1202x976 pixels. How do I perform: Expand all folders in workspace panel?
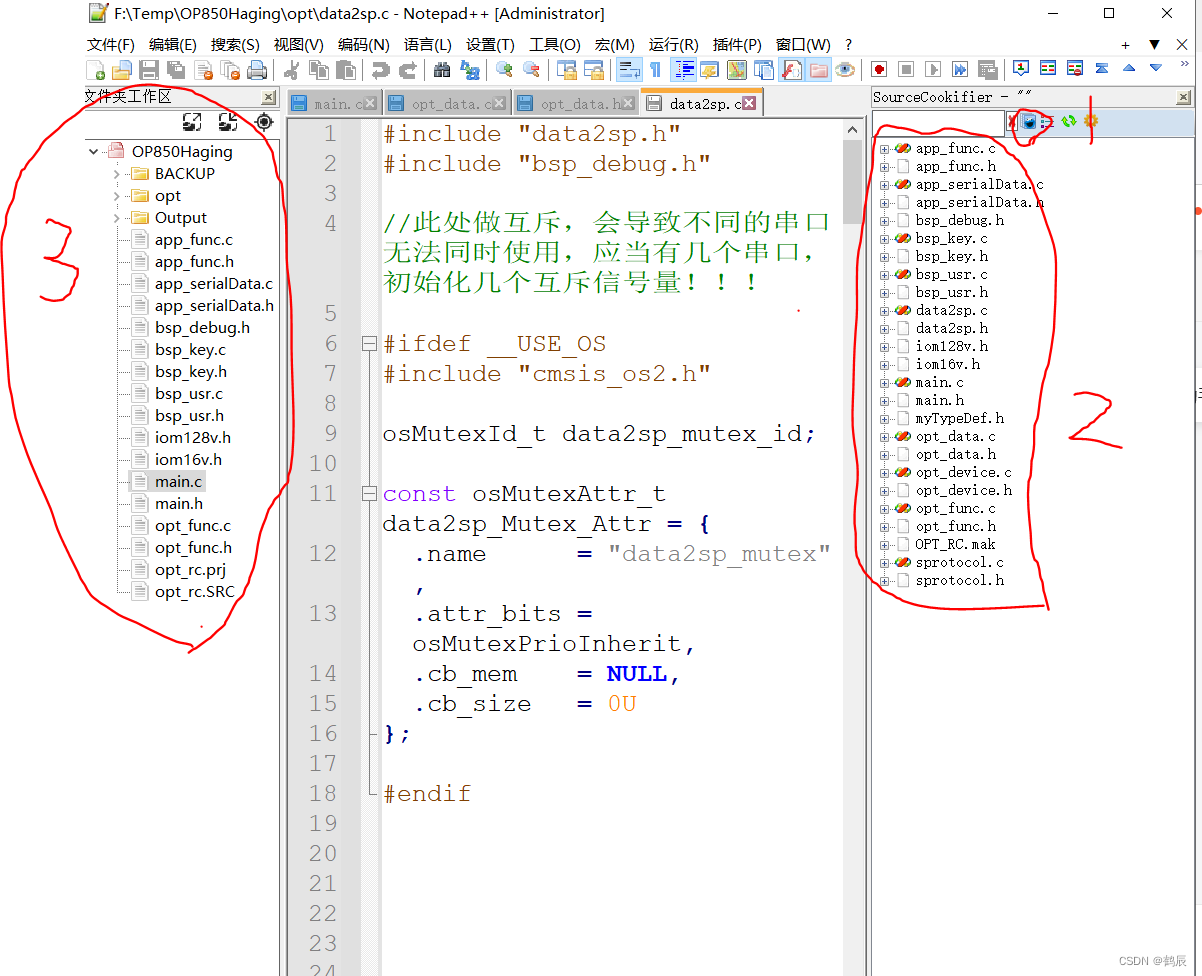coord(192,121)
